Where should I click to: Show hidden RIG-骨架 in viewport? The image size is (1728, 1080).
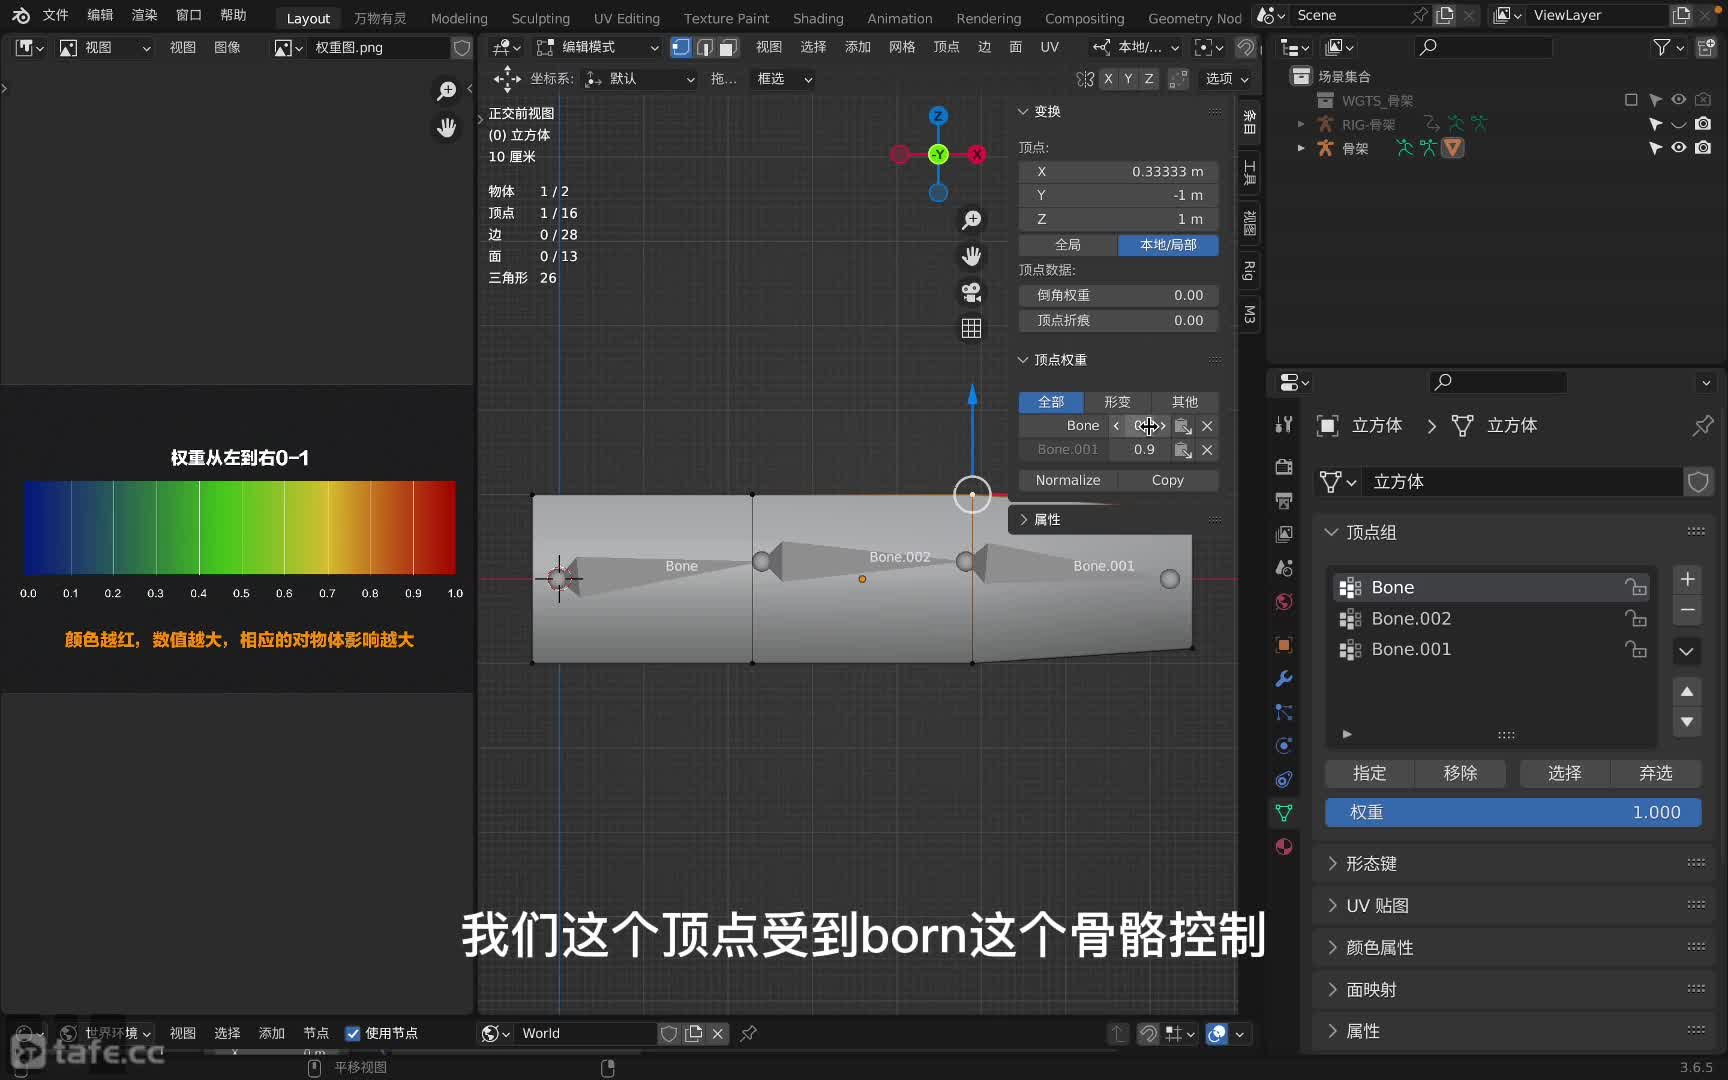[1679, 124]
